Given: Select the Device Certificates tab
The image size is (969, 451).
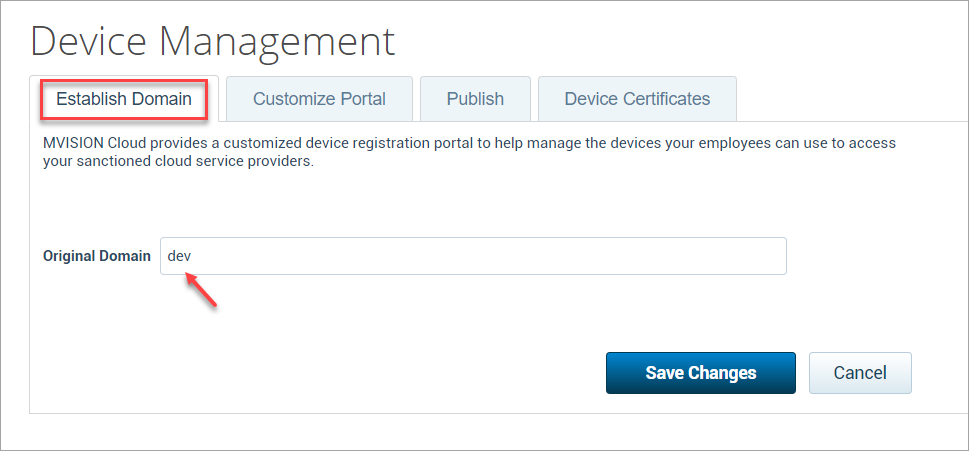Looking at the screenshot, I should [637, 99].
